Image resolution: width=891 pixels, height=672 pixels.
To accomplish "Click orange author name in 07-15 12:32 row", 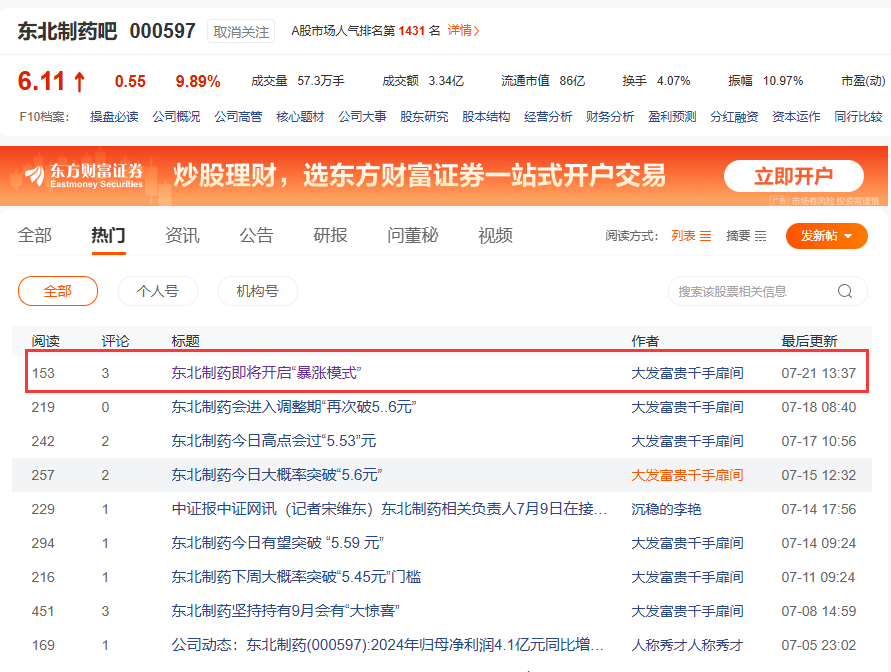I will (x=687, y=475).
